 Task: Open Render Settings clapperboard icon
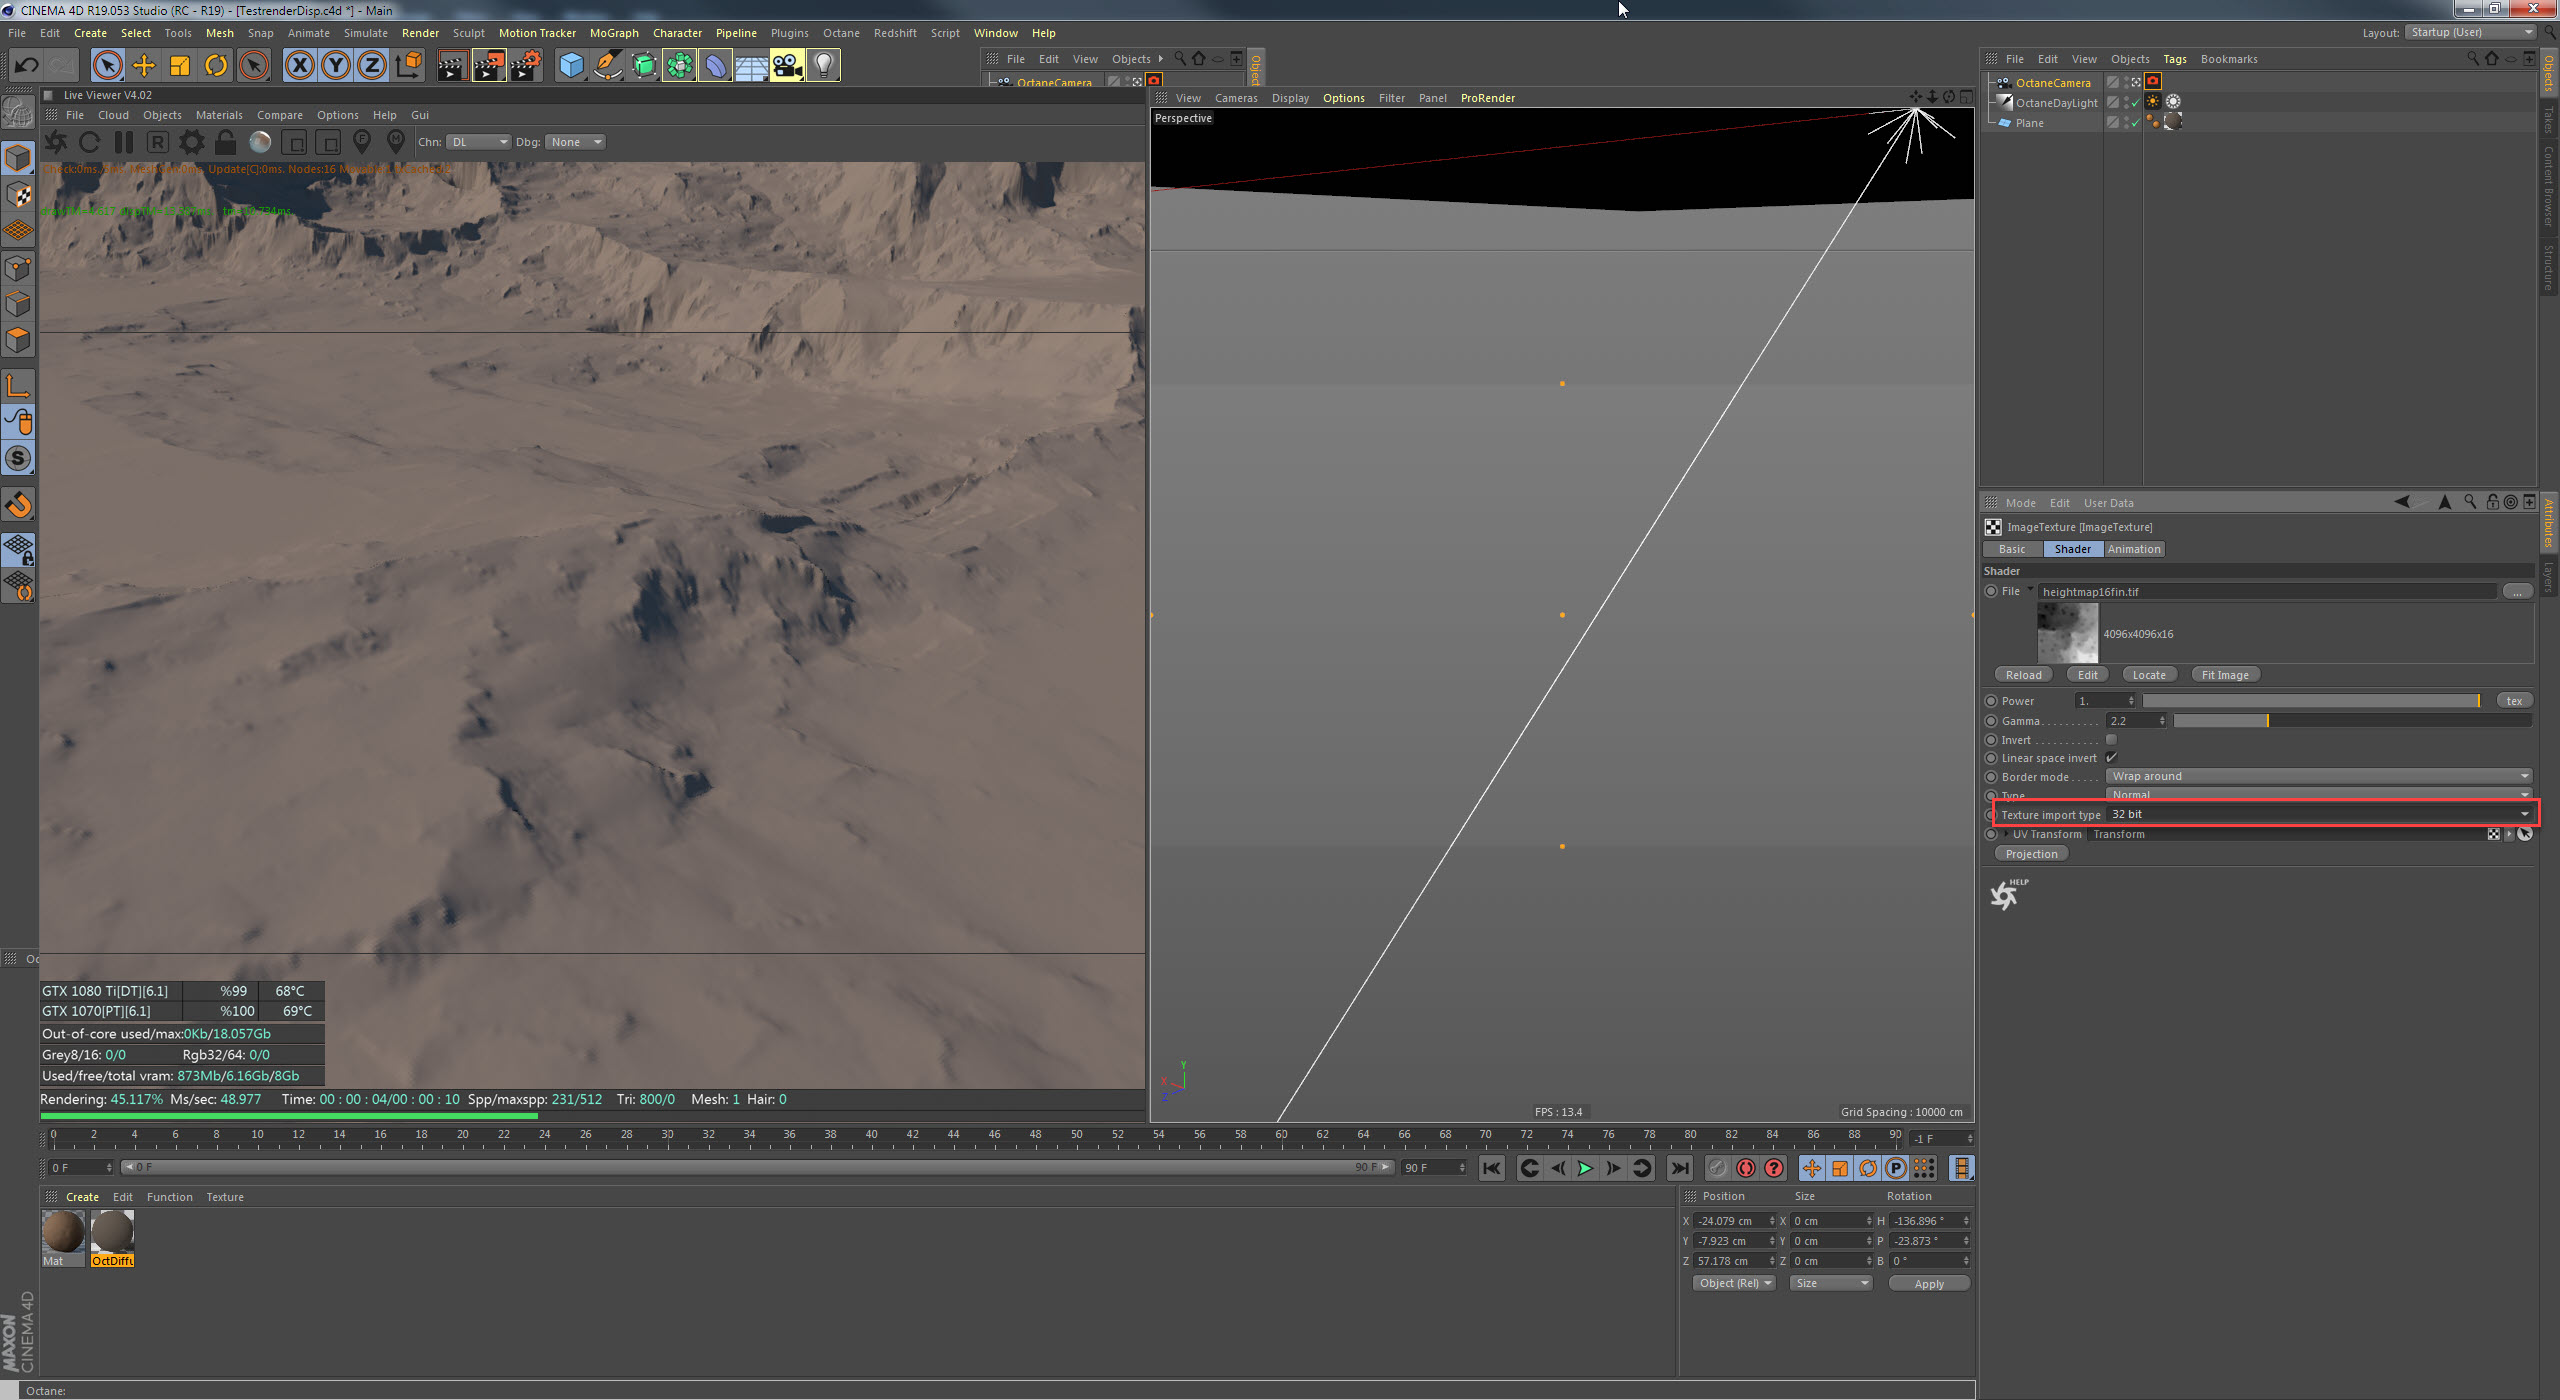point(525,66)
